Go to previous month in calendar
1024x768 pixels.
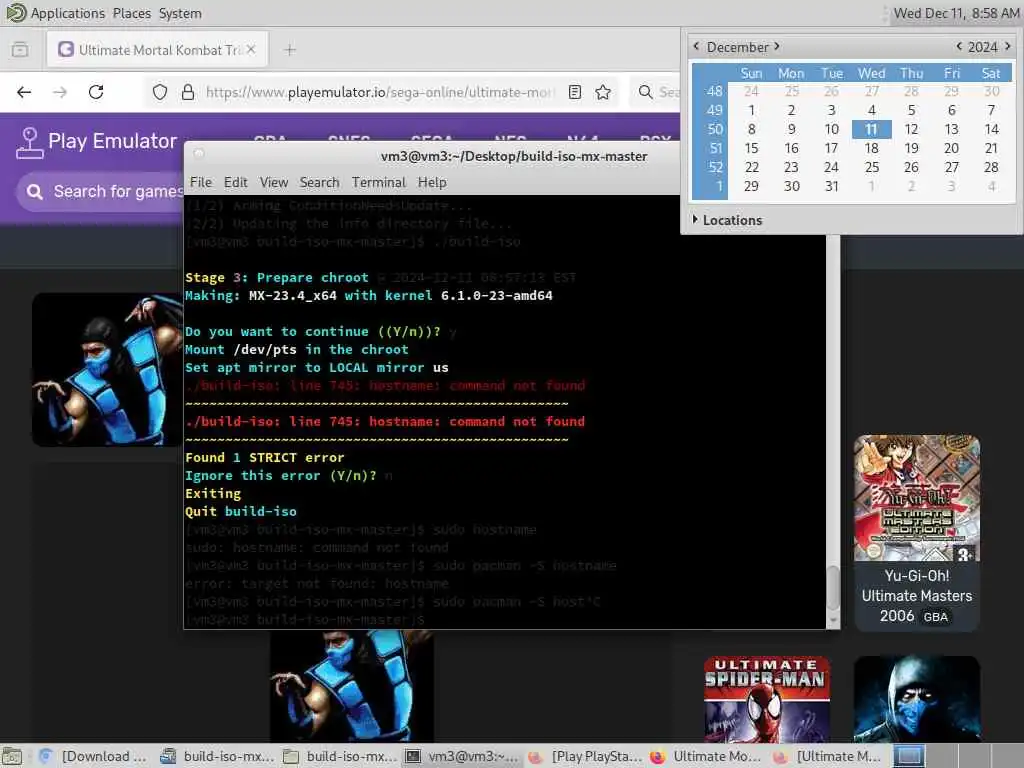(696, 46)
